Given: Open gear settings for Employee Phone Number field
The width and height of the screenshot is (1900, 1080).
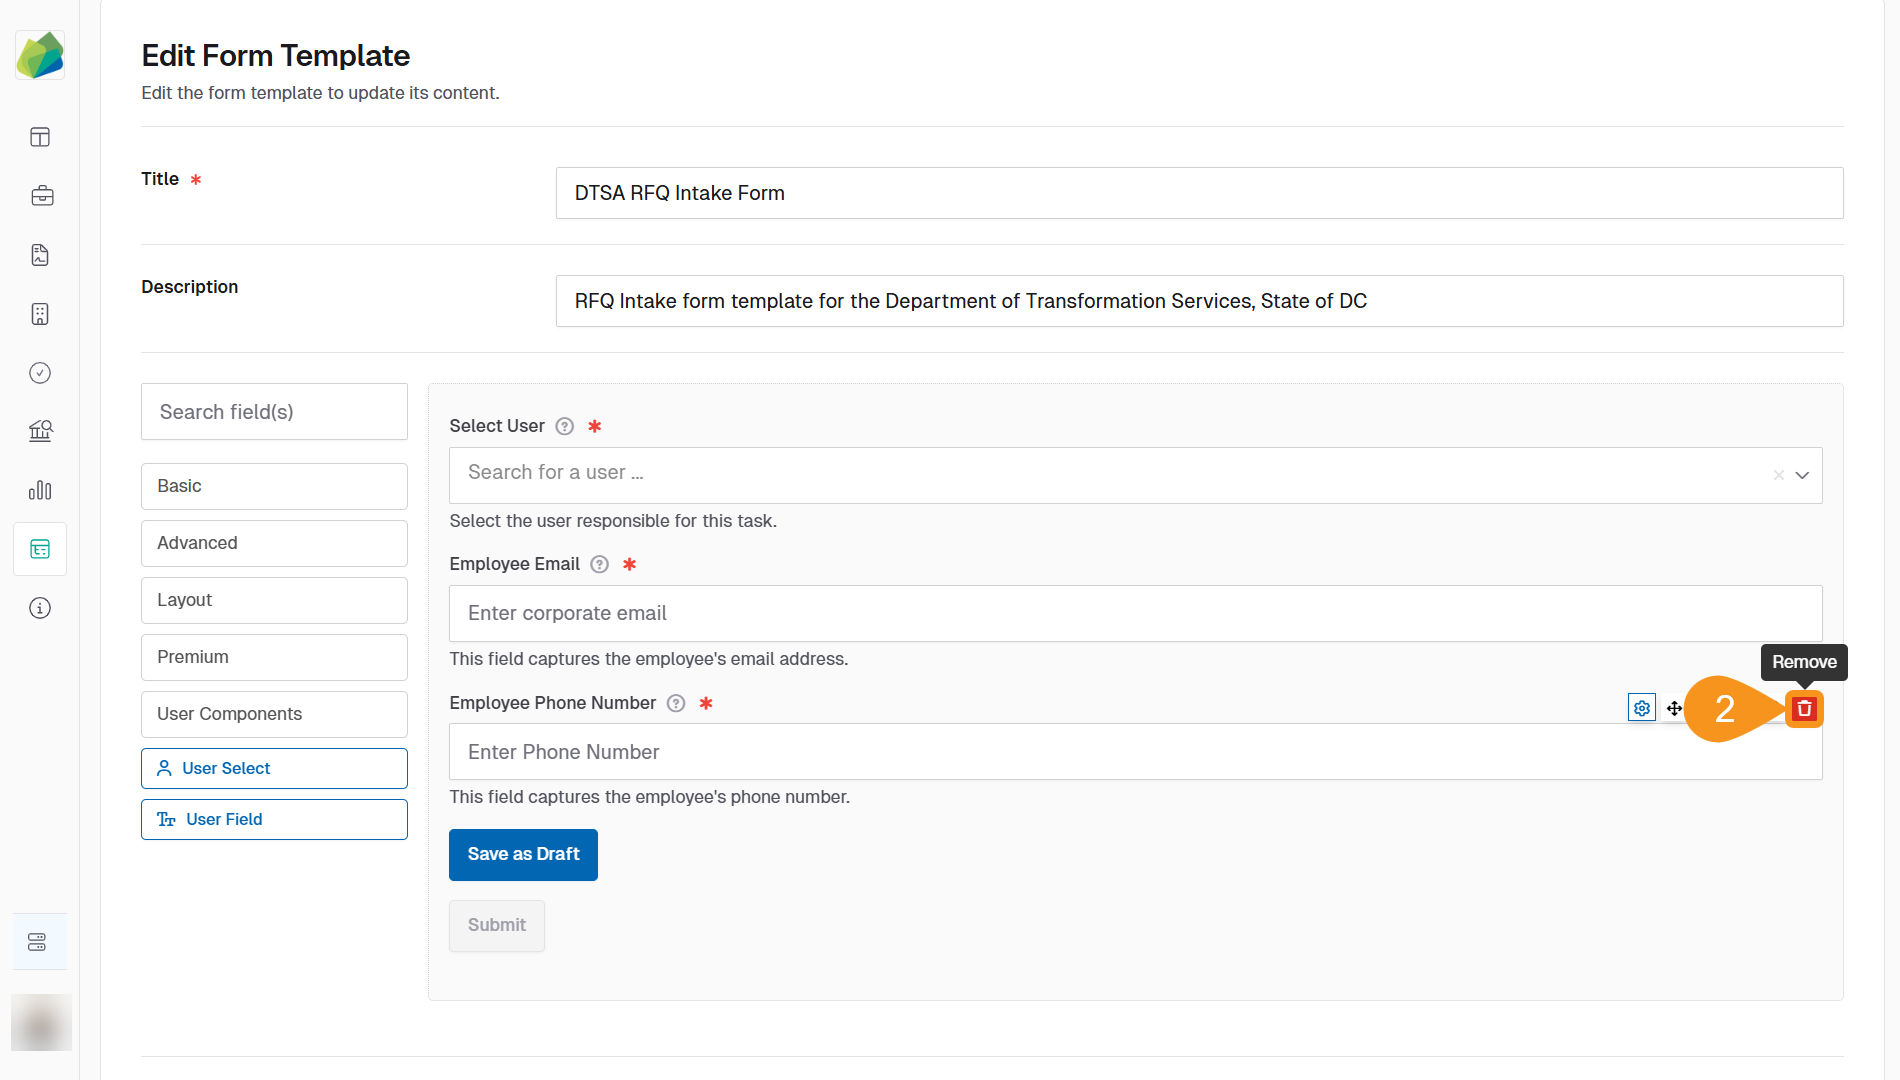Looking at the screenshot, I should click(1641, 708).
